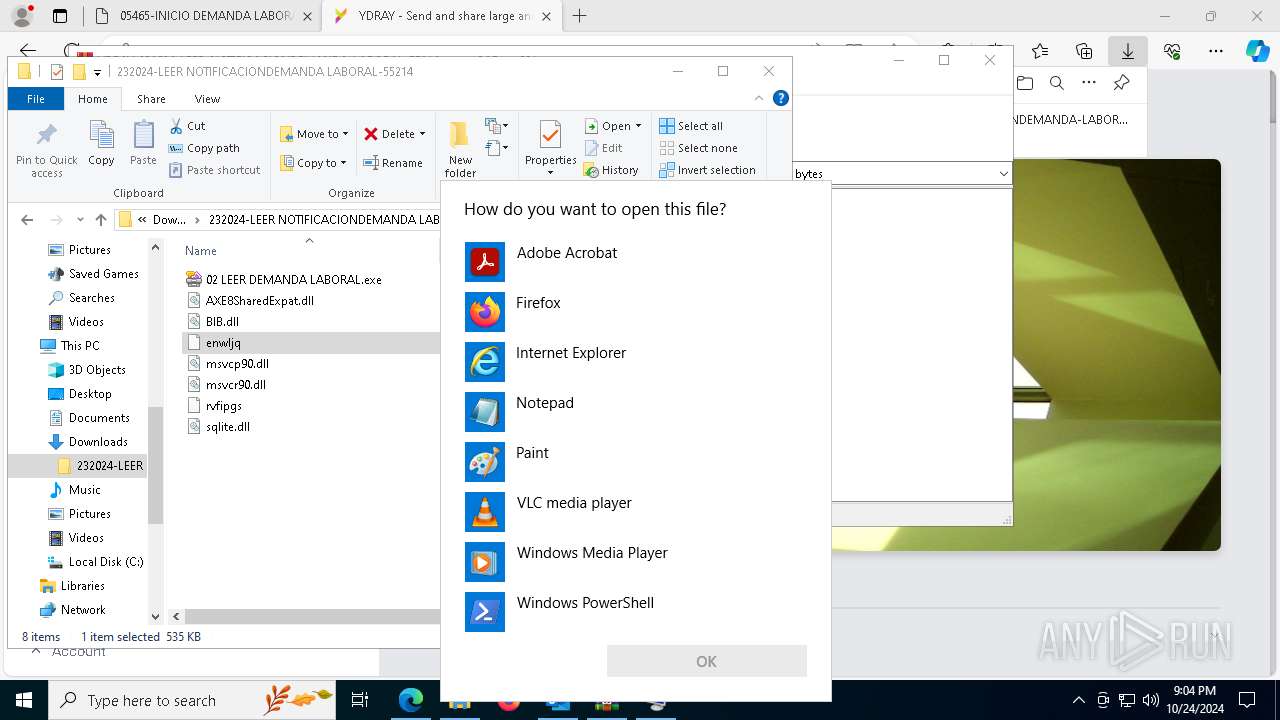Screen dimensions: 1280x720
Task: Collapse the ribbon with chevron
Action: pyautogui.click(x=759, y=98)
